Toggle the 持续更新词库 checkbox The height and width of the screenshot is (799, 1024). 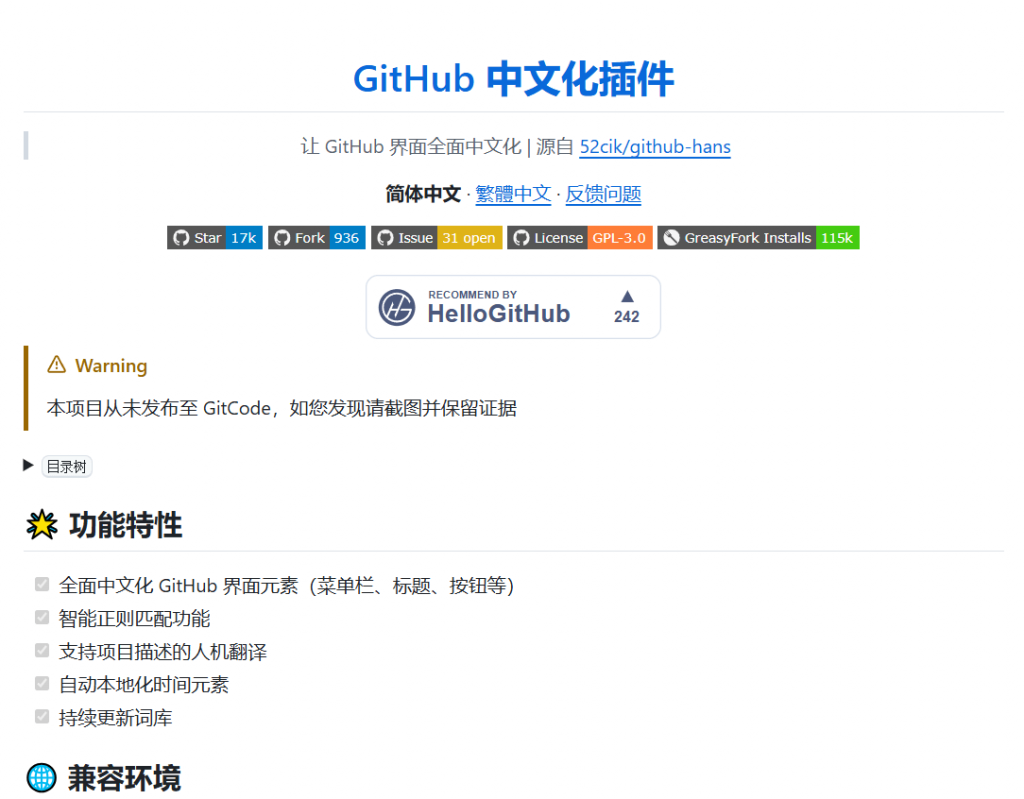(x=42, y=717)
